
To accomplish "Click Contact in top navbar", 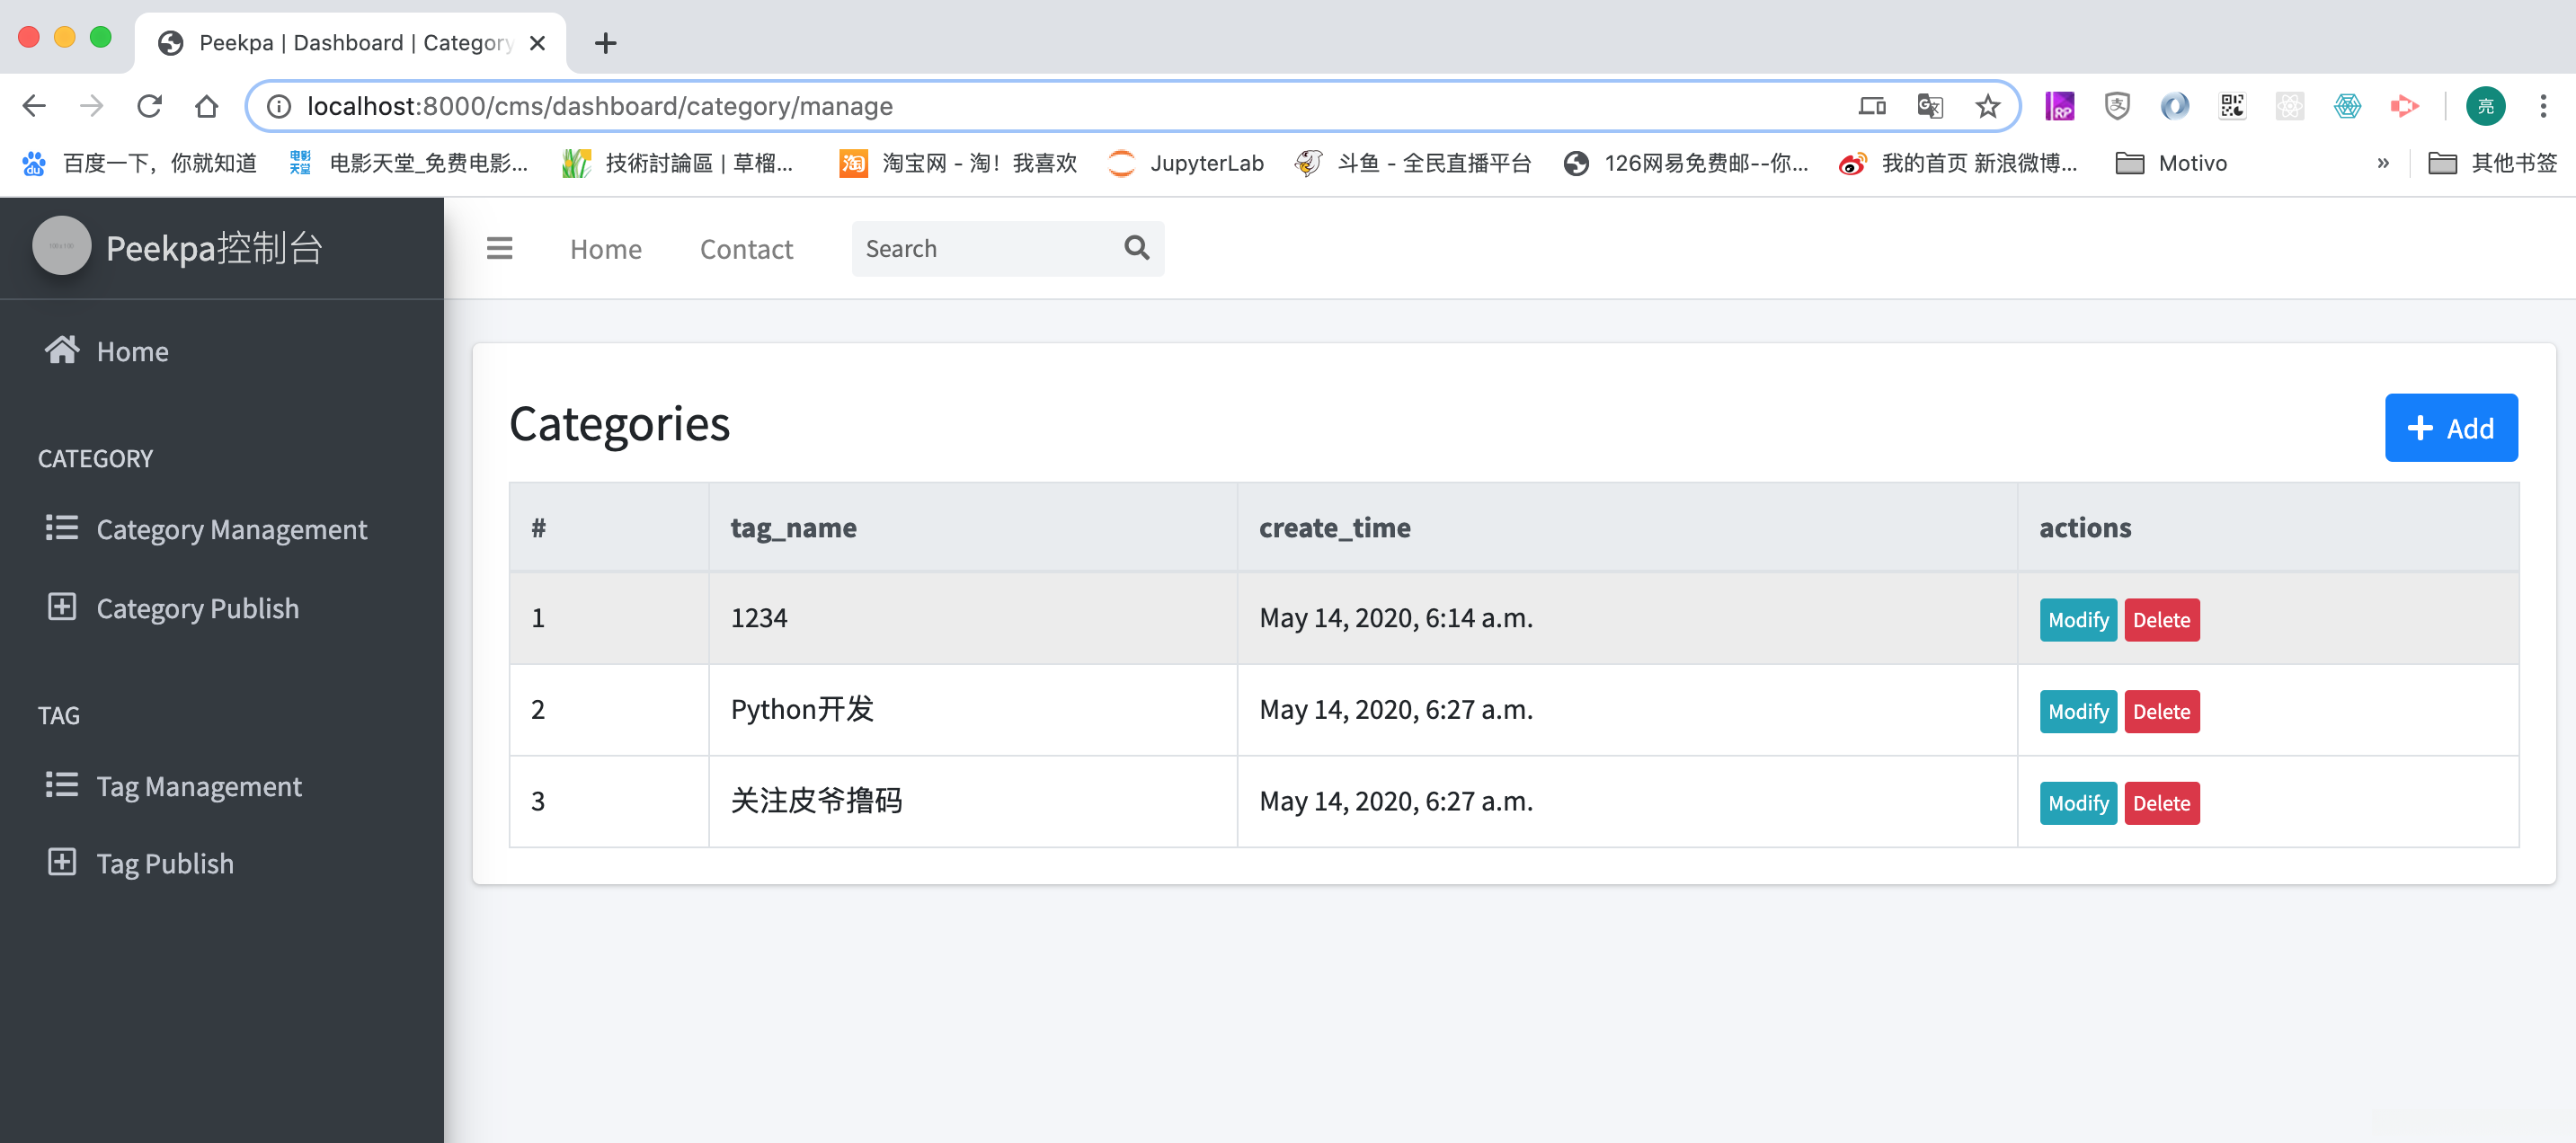I will 746,249.
